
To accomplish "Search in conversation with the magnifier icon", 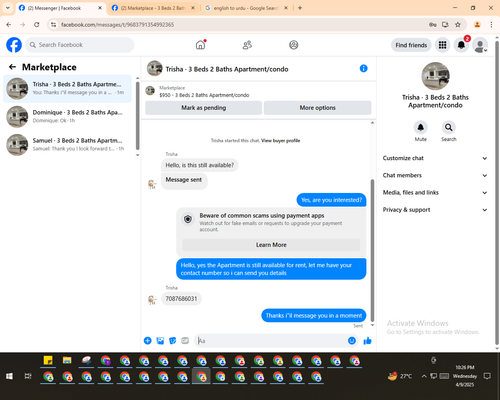I will coord(449,127).
